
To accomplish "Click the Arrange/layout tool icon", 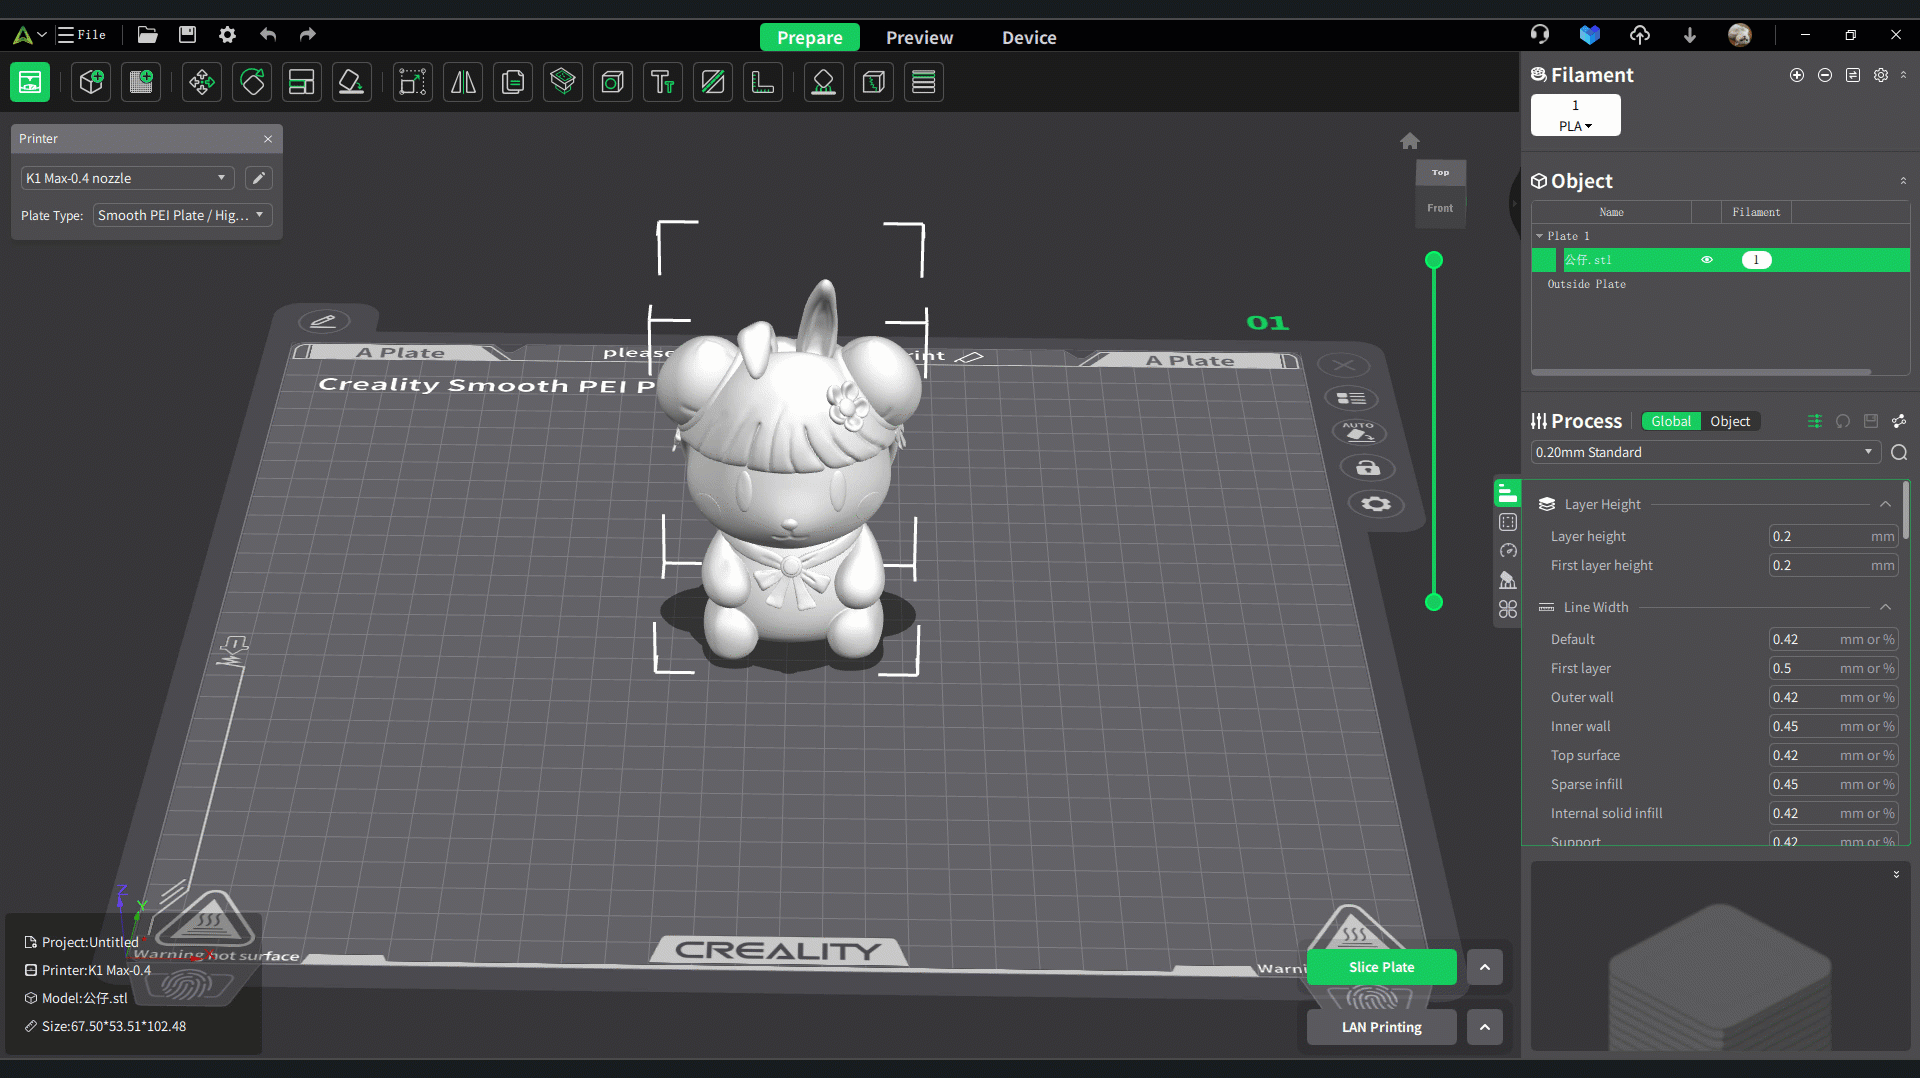I will 302,82.
